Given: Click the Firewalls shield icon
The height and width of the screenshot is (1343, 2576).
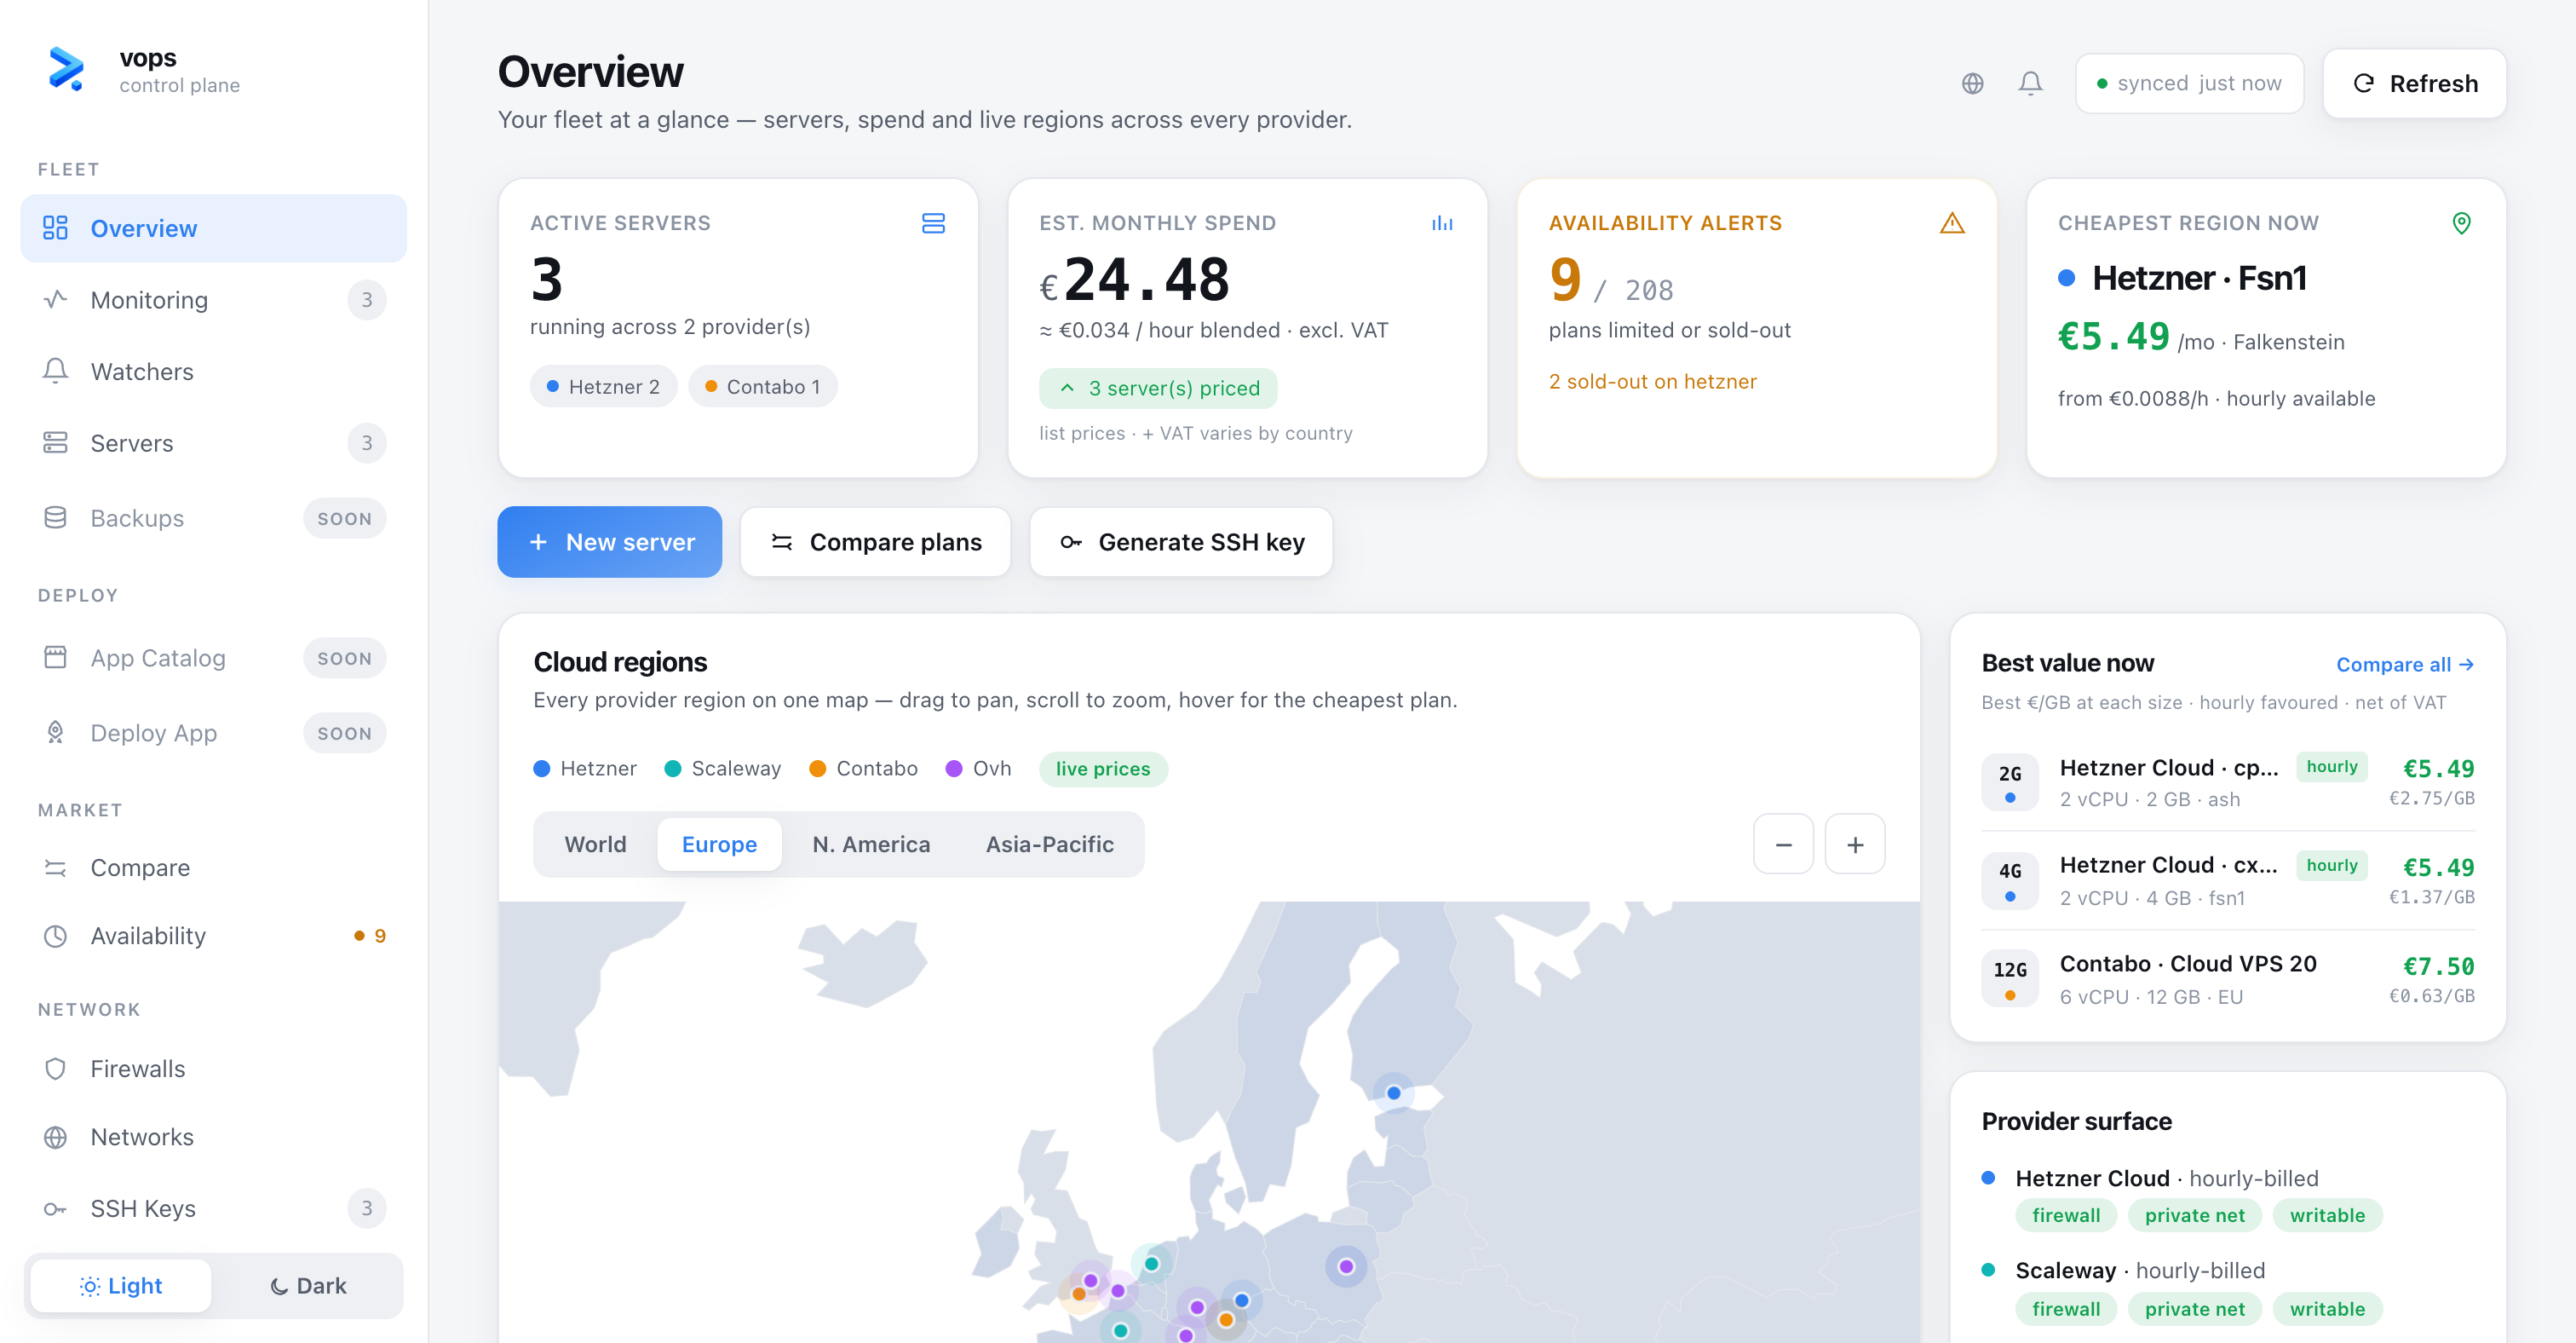Looking at the screenshot, I should coord(55,1069).
